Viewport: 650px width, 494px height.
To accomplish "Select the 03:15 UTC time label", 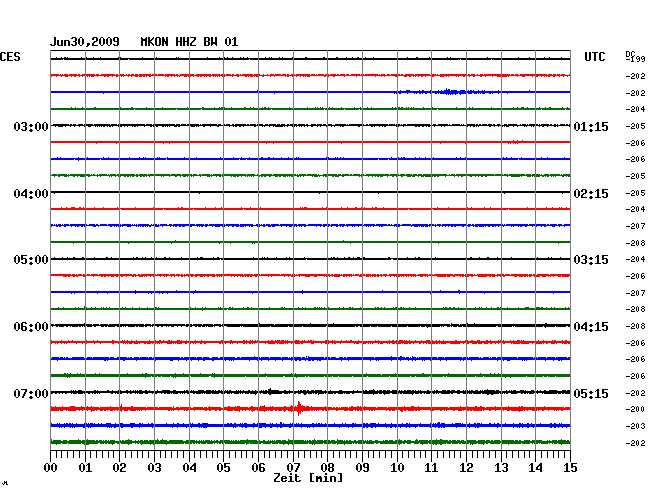I will [x=591, y=260].
